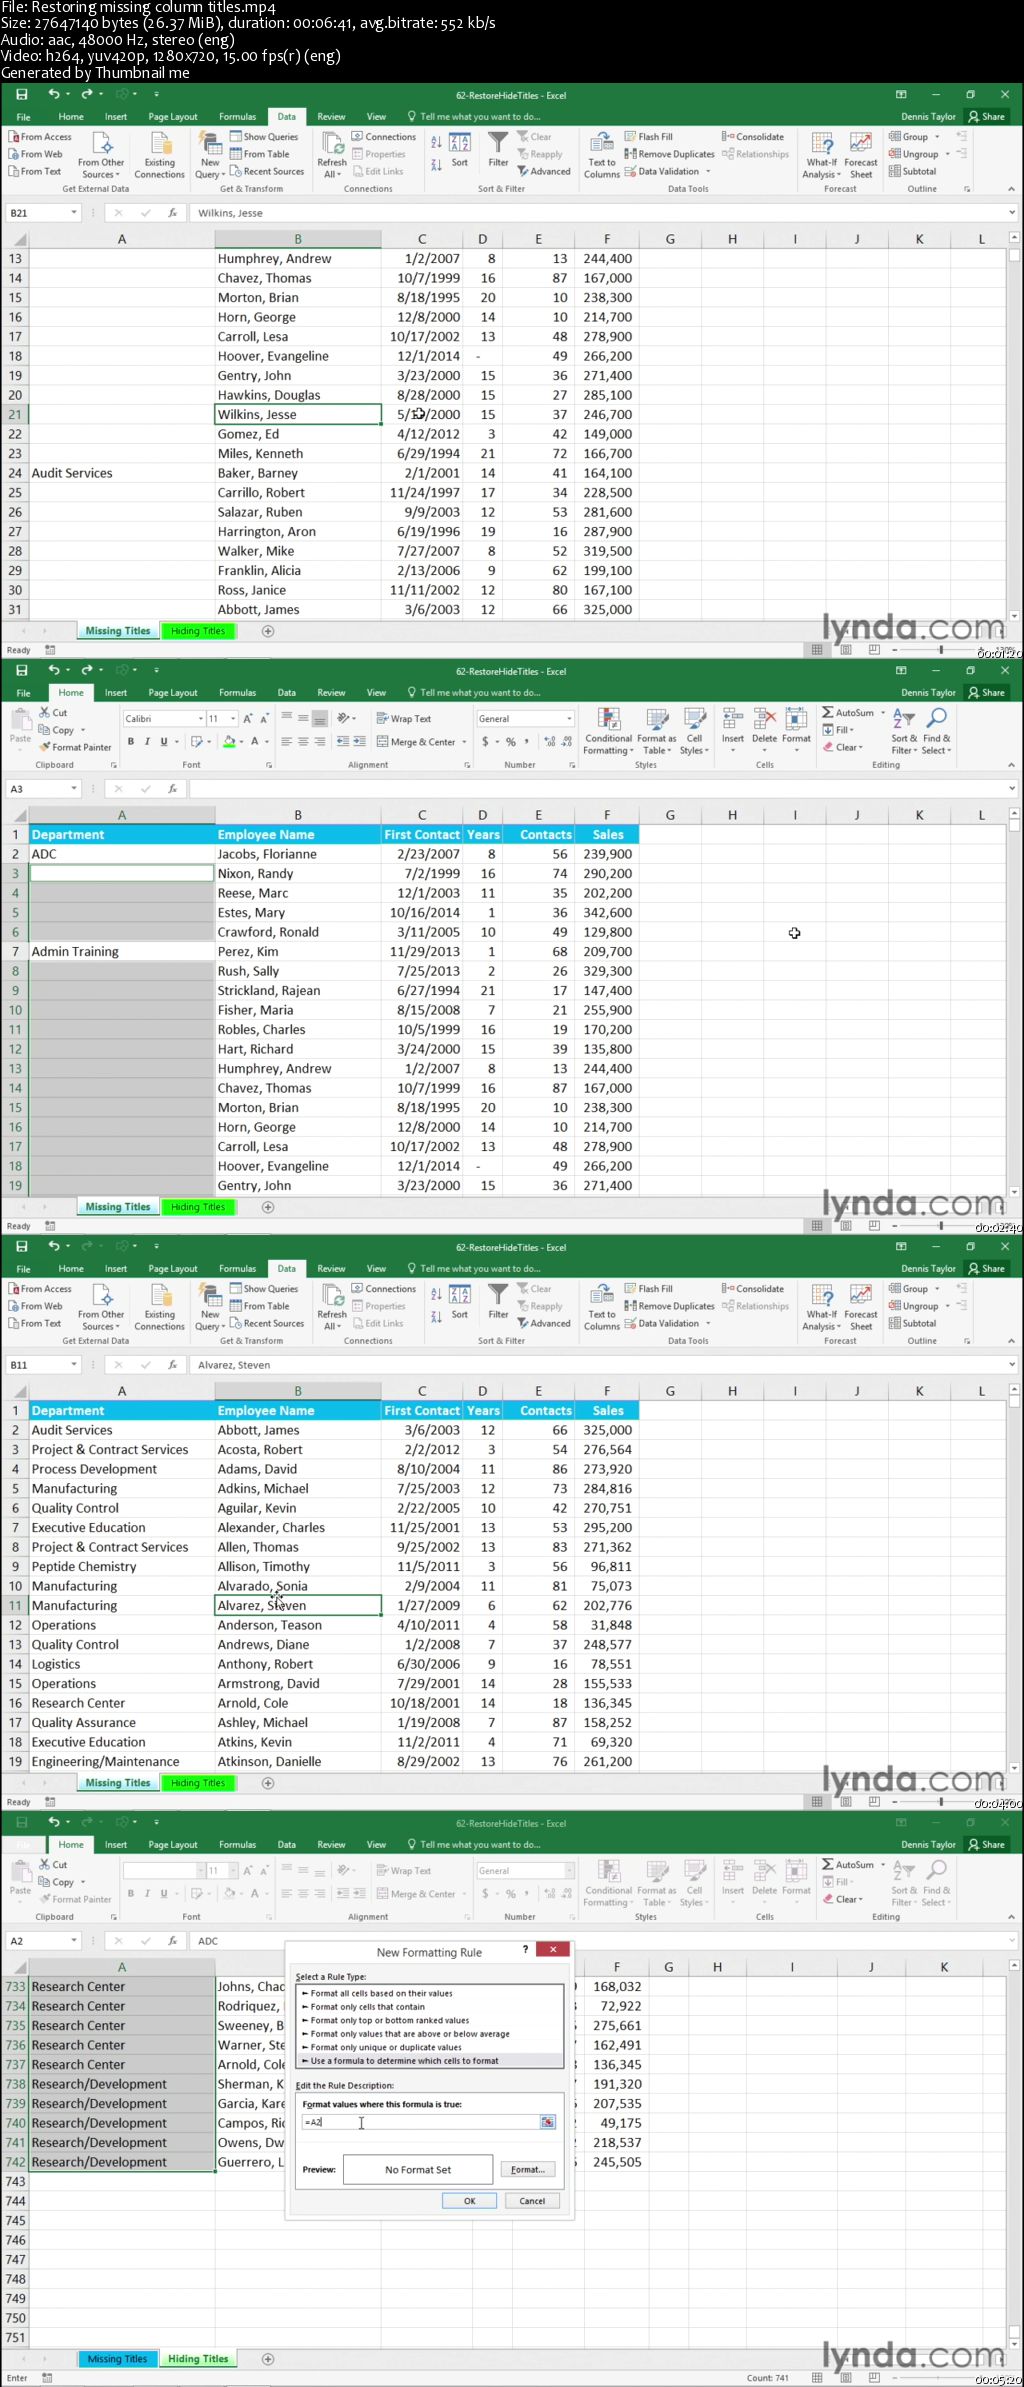
Task: Click From Web in the B21 frame
Action: pos(35,154)
